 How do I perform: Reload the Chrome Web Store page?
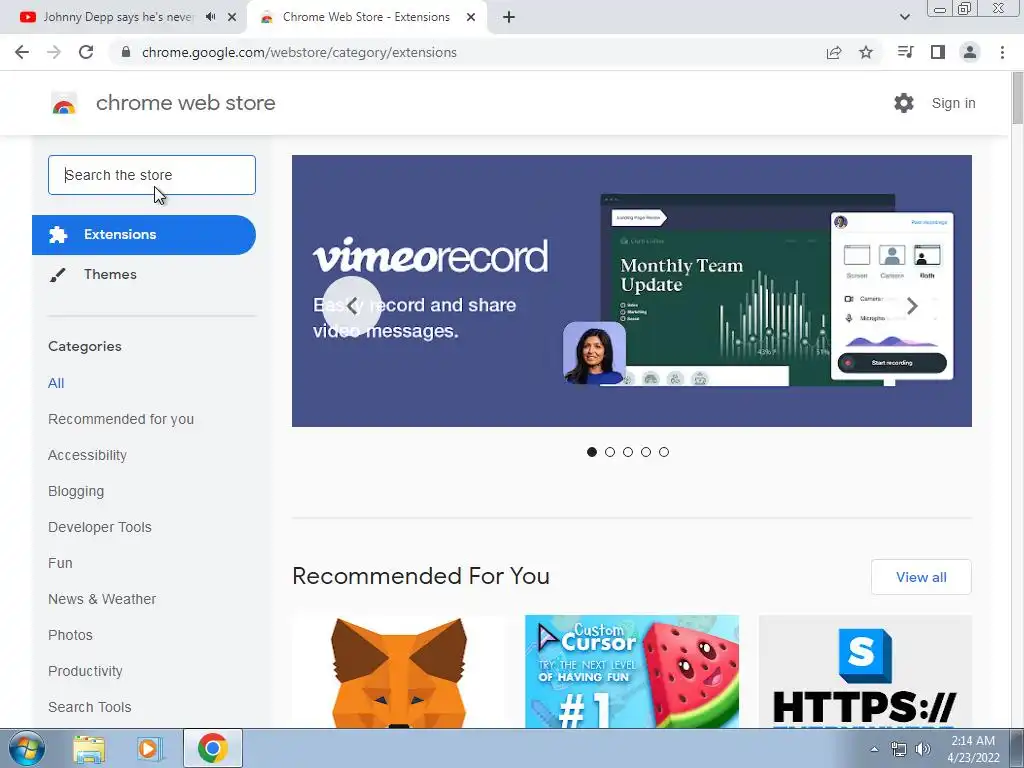click(86, 52)
